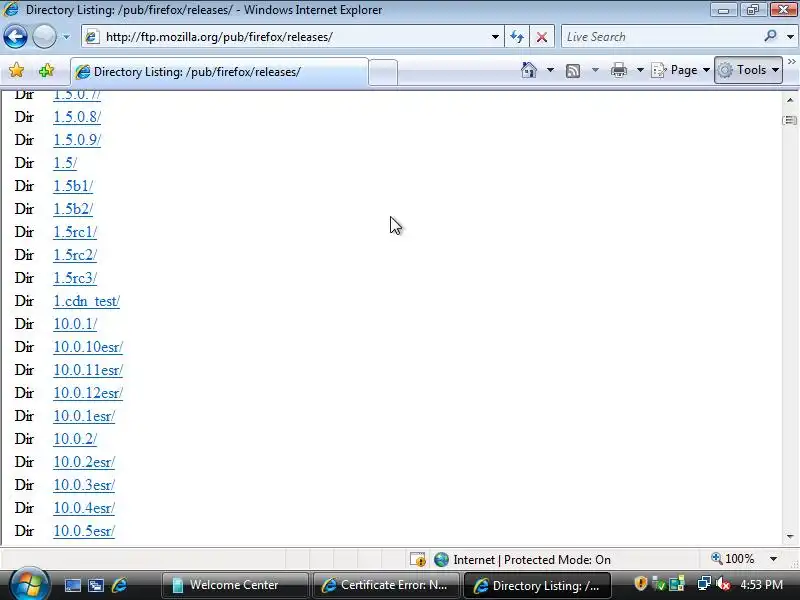Screen dimensions: 800x600
Task: Click the Live Search box
Action: pyautogui.click(x=661, y=37)
